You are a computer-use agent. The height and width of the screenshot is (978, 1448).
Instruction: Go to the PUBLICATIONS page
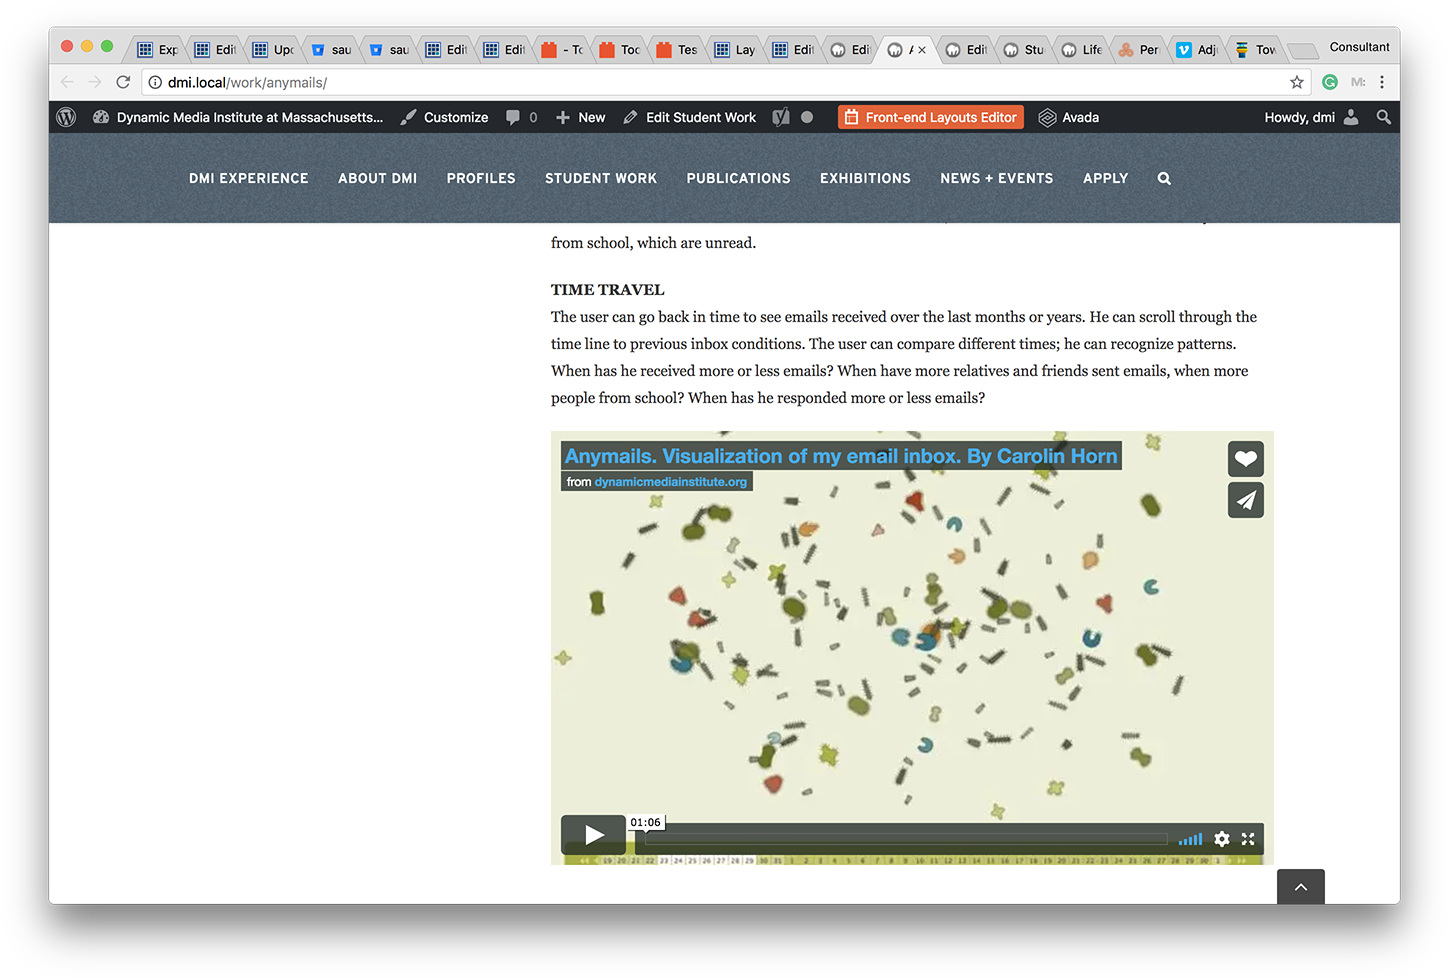[x=738, y=179]
